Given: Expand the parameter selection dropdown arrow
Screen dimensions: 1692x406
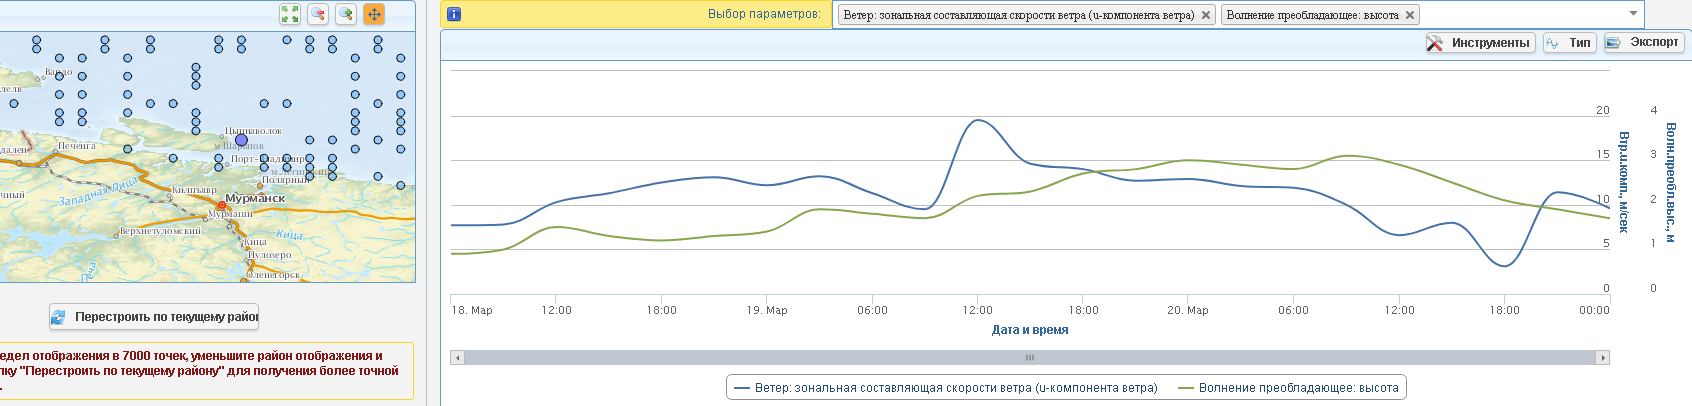Looking at the screenshot, I should [1633, 14].
